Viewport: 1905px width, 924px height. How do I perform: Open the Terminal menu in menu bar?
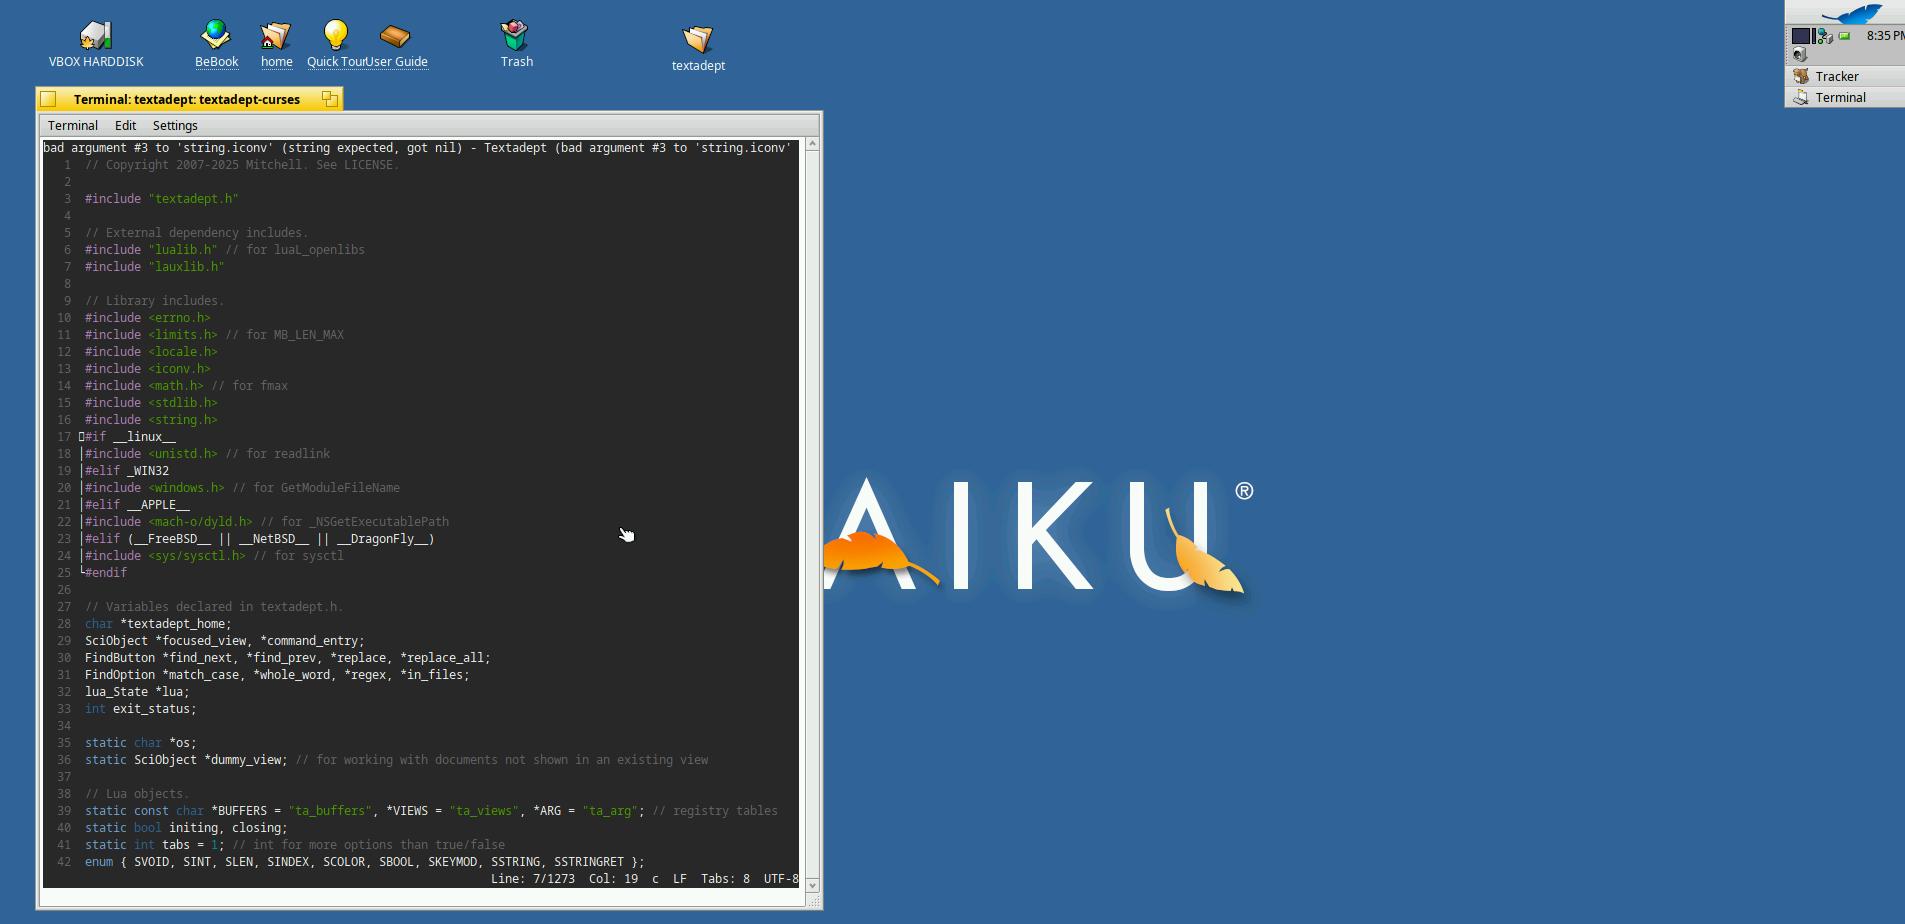[73, 126]
